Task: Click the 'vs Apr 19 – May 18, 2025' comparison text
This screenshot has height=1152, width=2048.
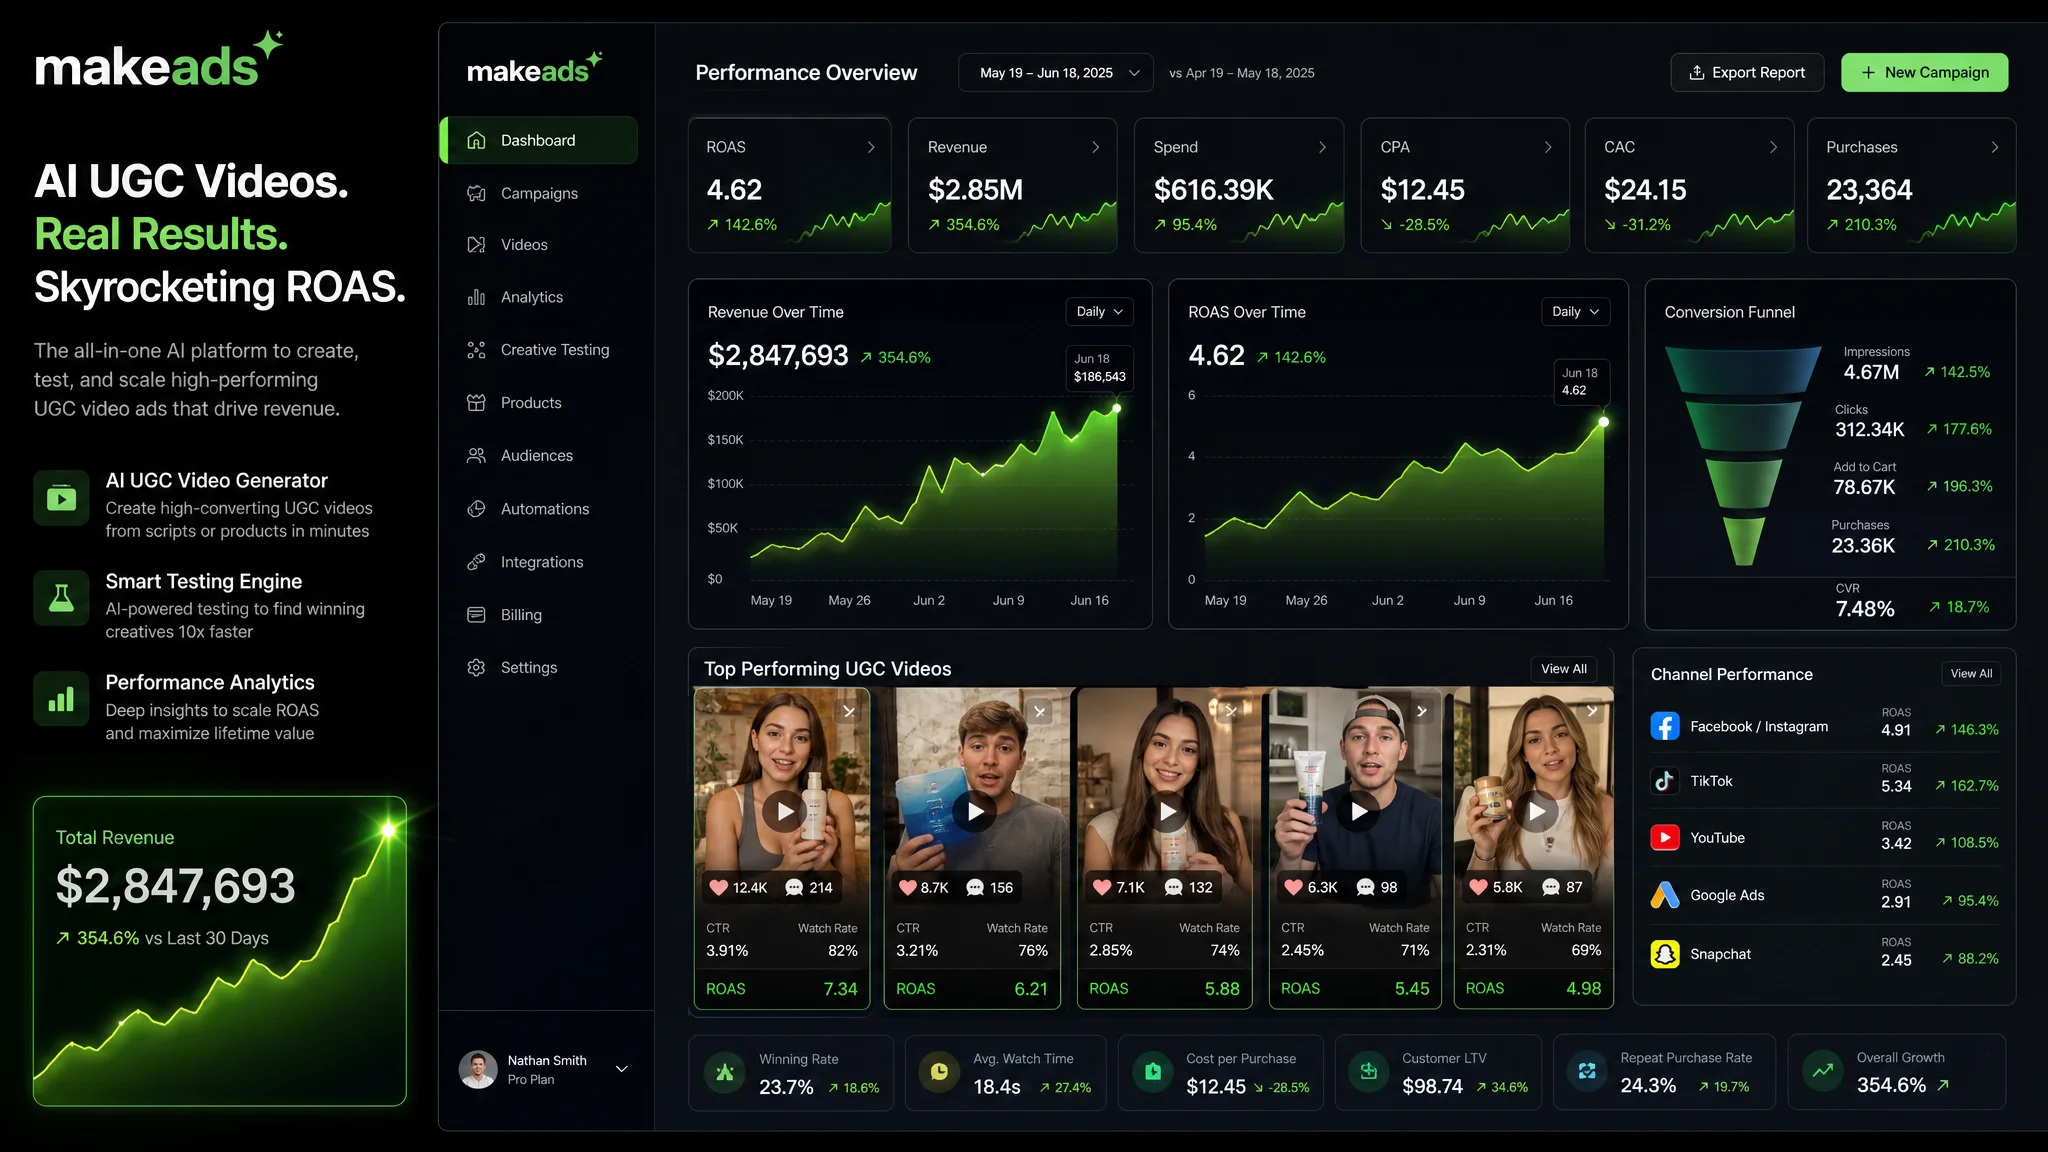Action: [x=1242, y=73]
